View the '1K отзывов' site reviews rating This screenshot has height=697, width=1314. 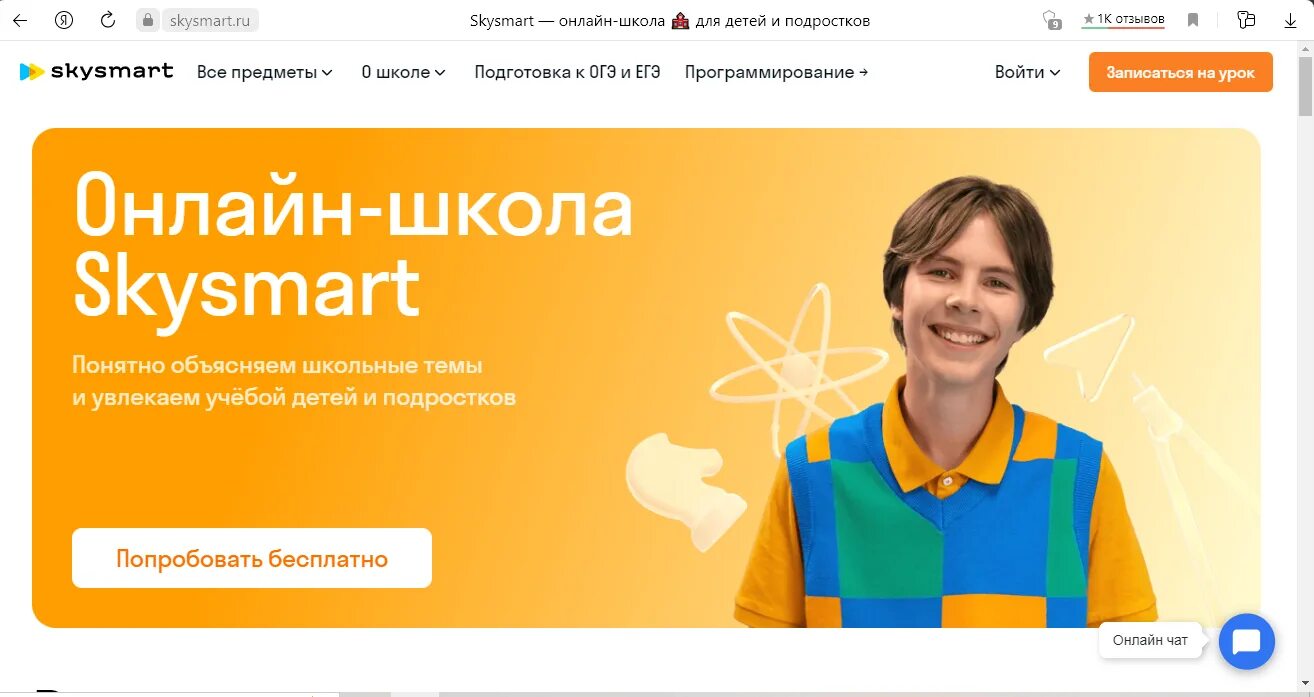coord(1123,19)
